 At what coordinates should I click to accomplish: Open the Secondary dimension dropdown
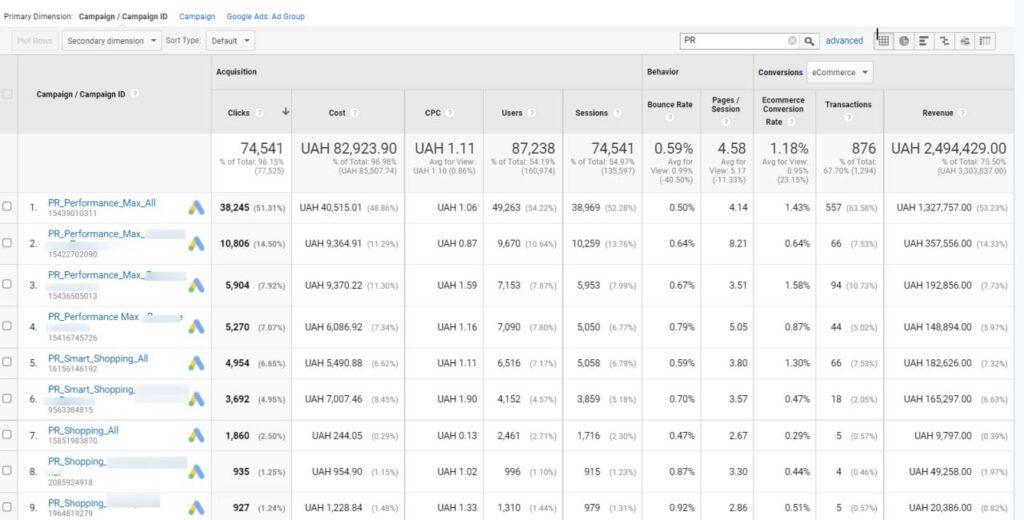tap(112, 41)
